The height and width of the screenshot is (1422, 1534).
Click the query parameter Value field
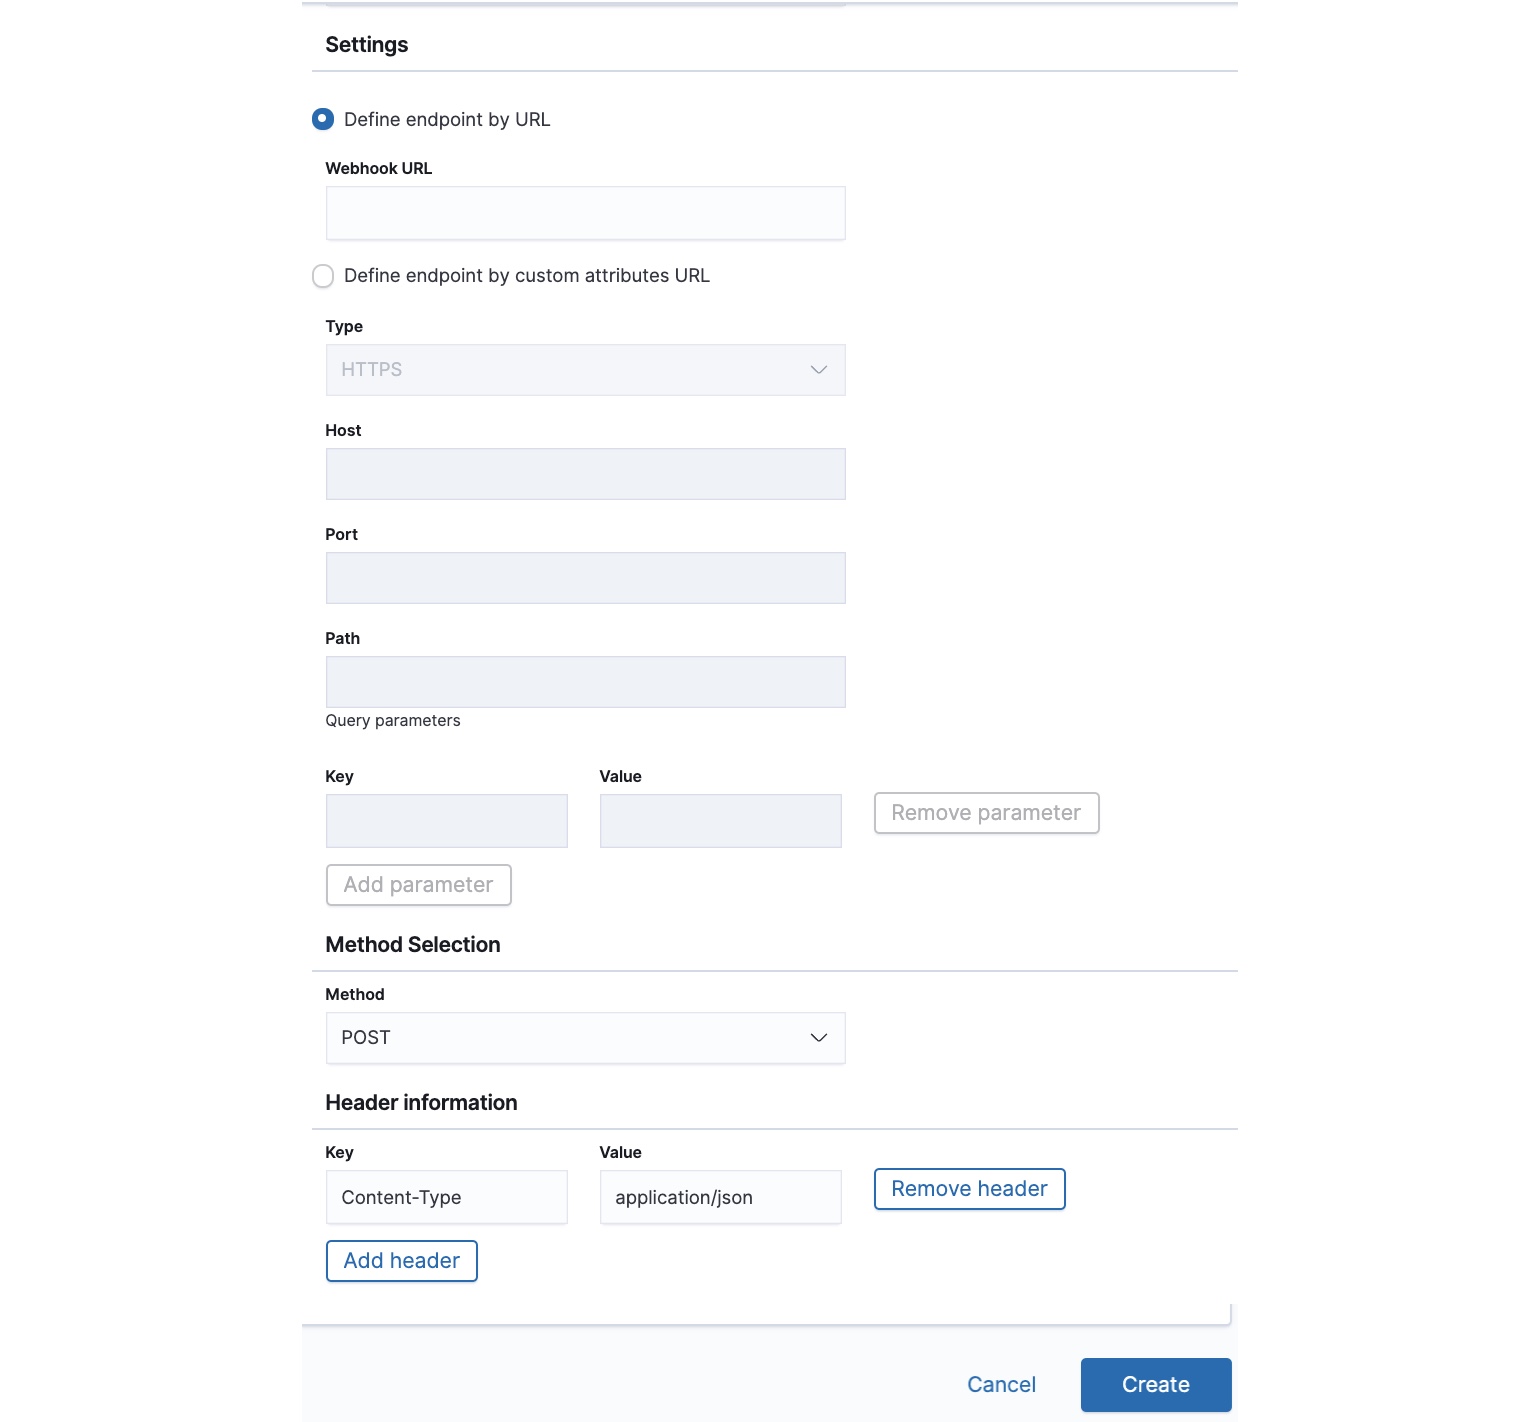point(721,821)
